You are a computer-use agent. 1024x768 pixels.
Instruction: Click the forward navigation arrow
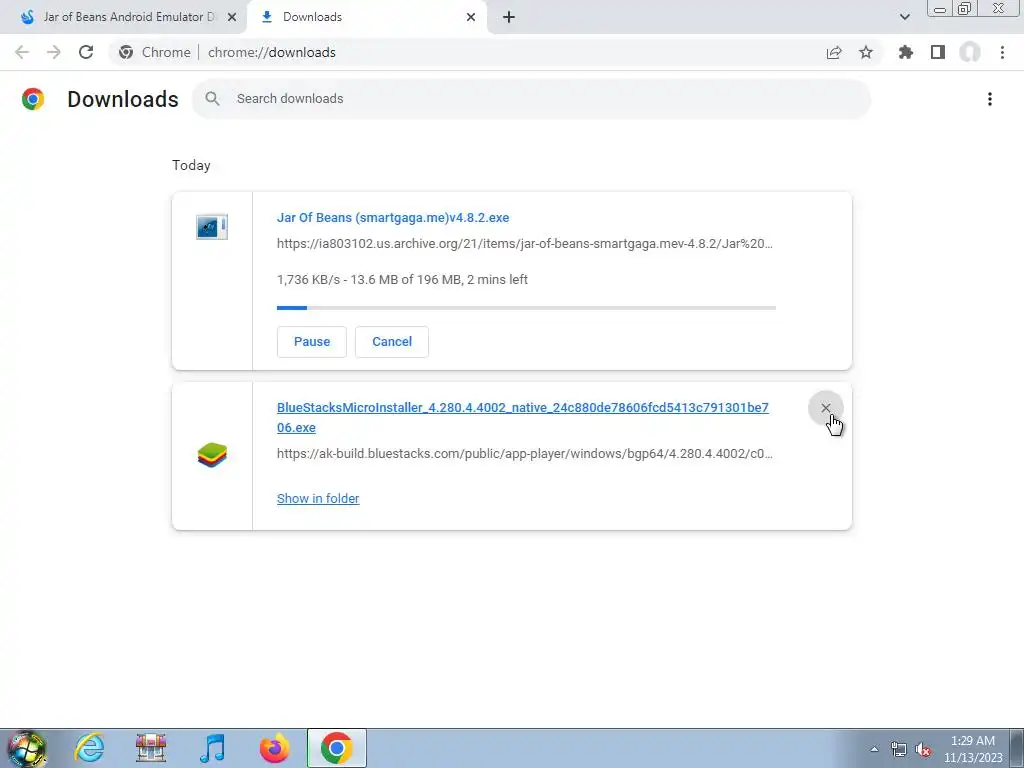pyautogui.click(x=54, y=52)
